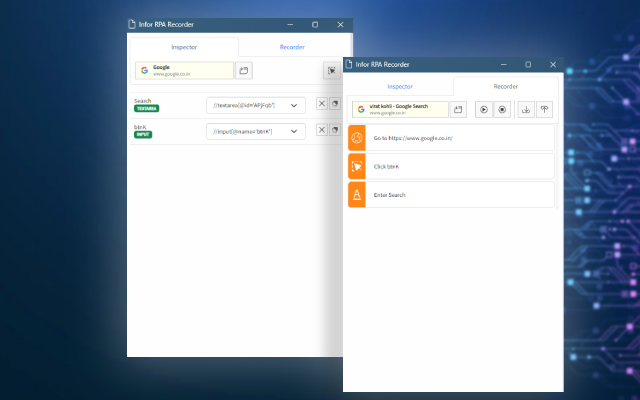Click the upload/export icon in Recorder toolbar
This screenshot has height=400, width=640.
(x=544, y=109)
